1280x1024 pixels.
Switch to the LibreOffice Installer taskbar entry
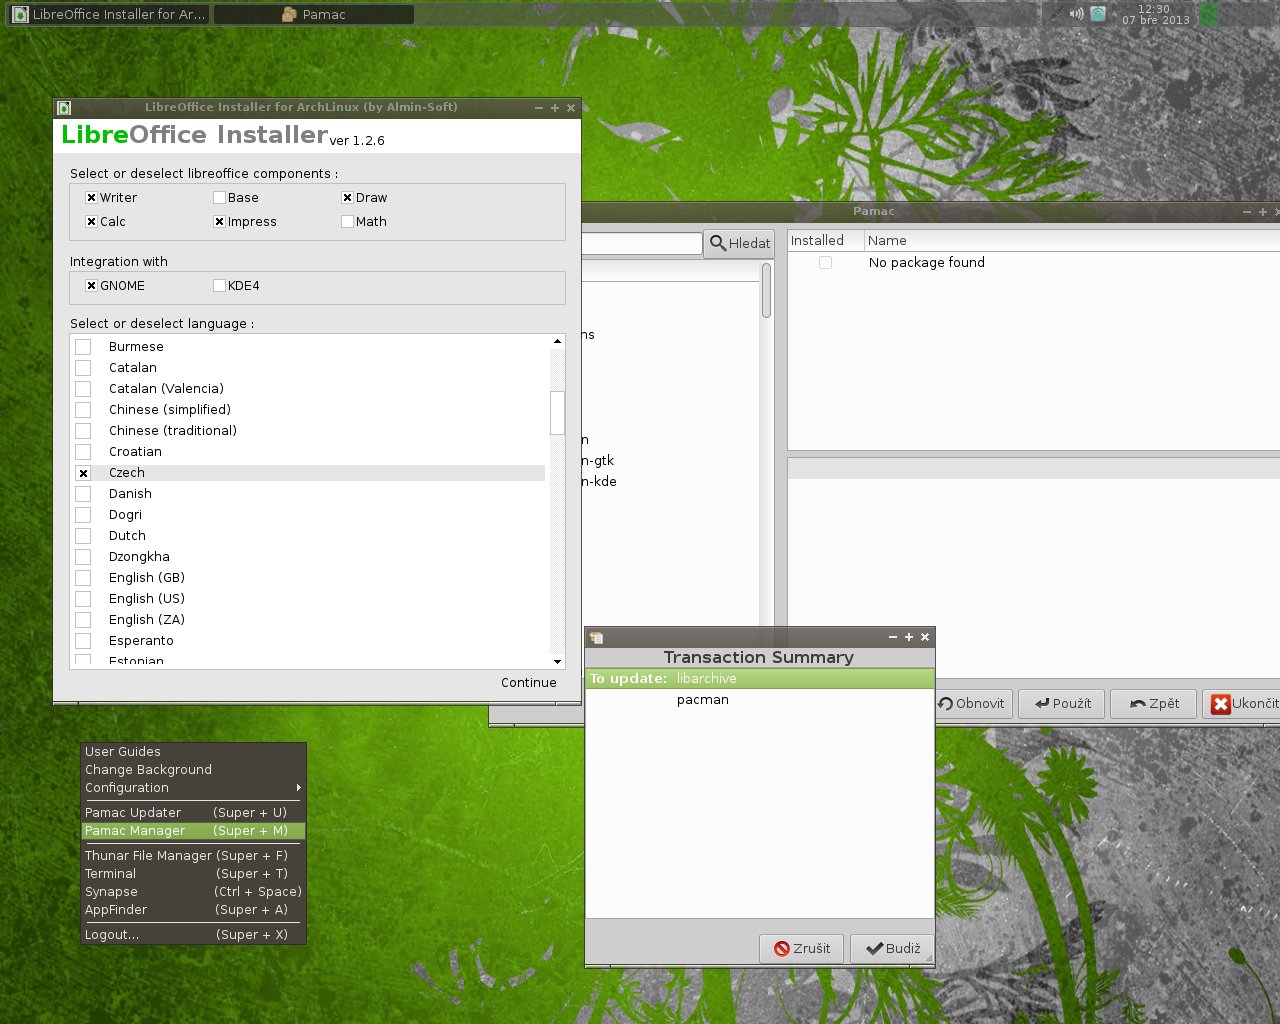(x=108, y=14)
